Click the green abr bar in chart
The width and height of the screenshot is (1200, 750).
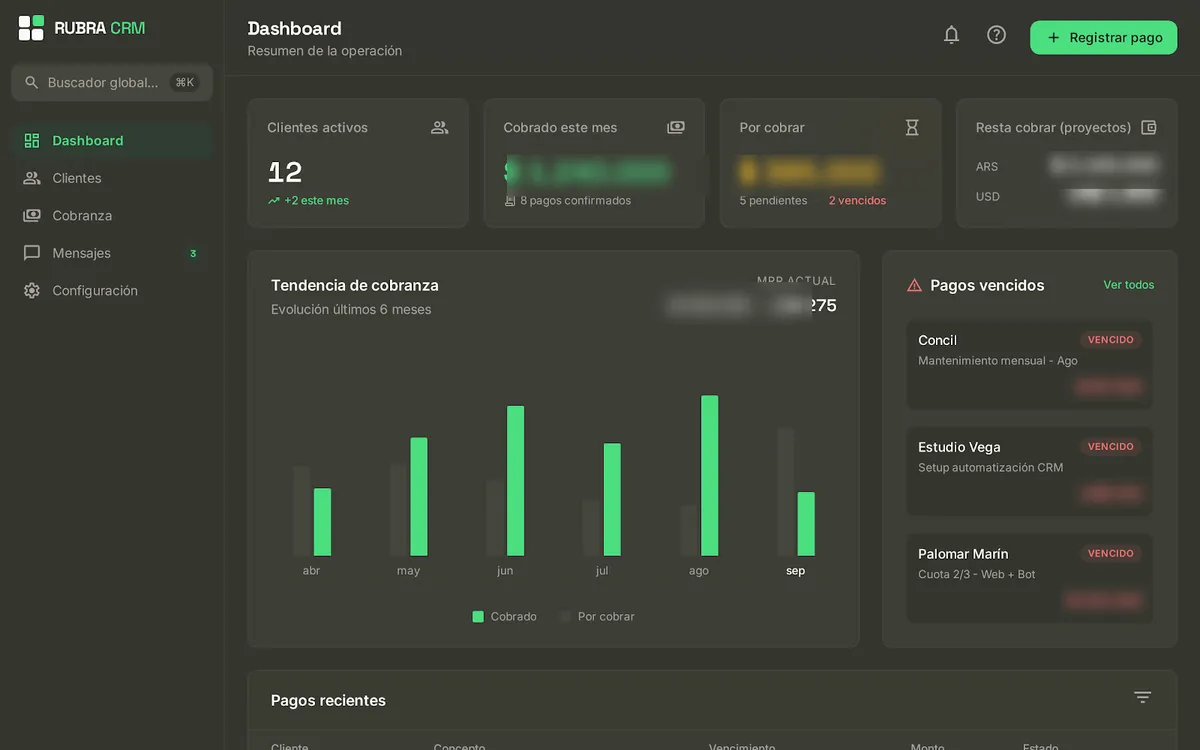322,522
